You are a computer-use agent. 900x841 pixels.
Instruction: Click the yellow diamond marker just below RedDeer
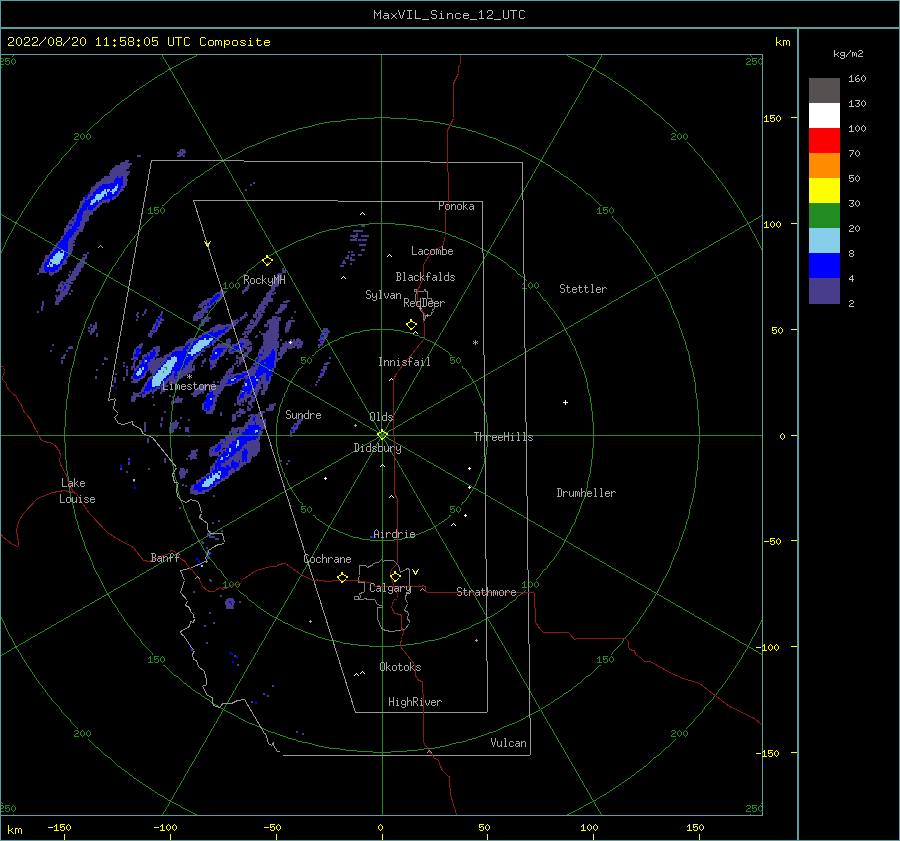412,325
